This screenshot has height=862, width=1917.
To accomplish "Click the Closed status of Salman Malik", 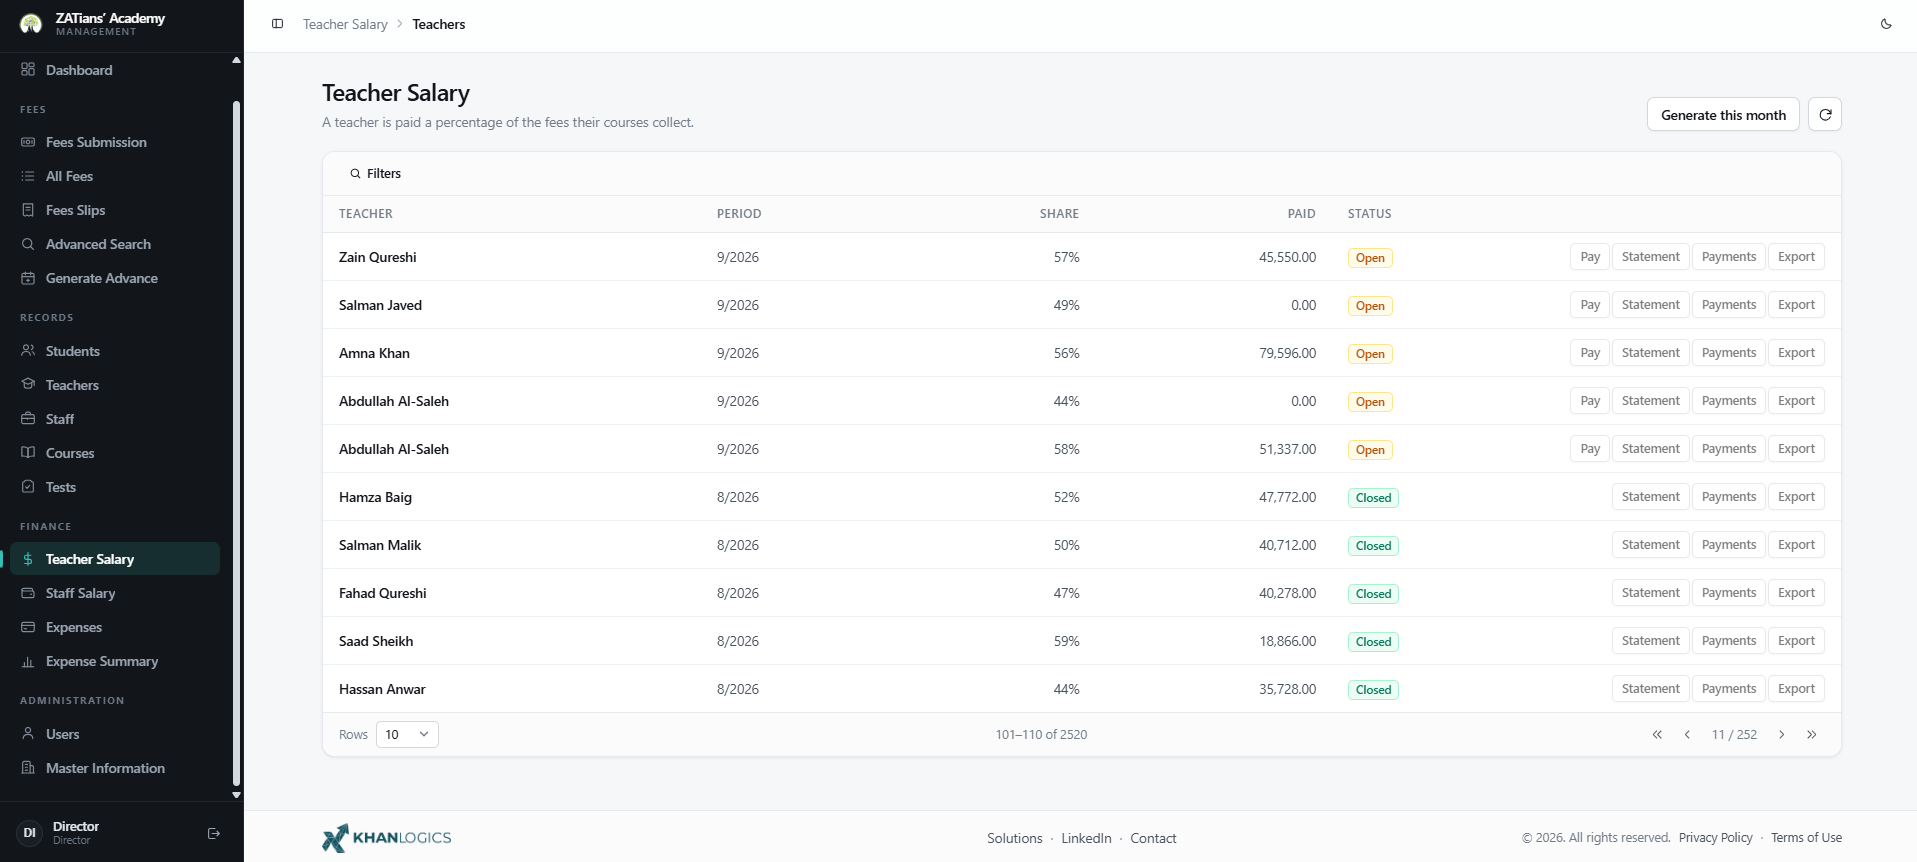I will tap(1373, 546).
